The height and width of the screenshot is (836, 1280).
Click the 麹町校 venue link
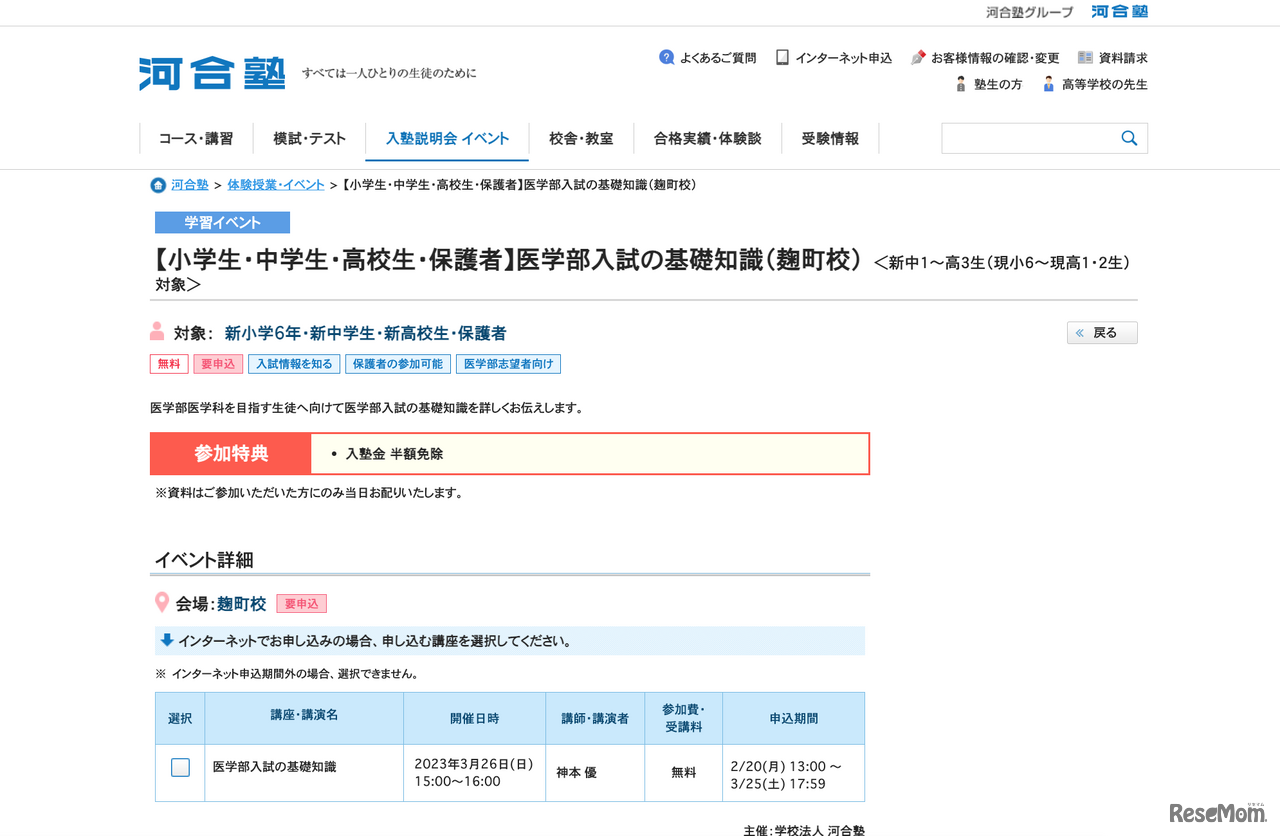click(x=242, y=604)
